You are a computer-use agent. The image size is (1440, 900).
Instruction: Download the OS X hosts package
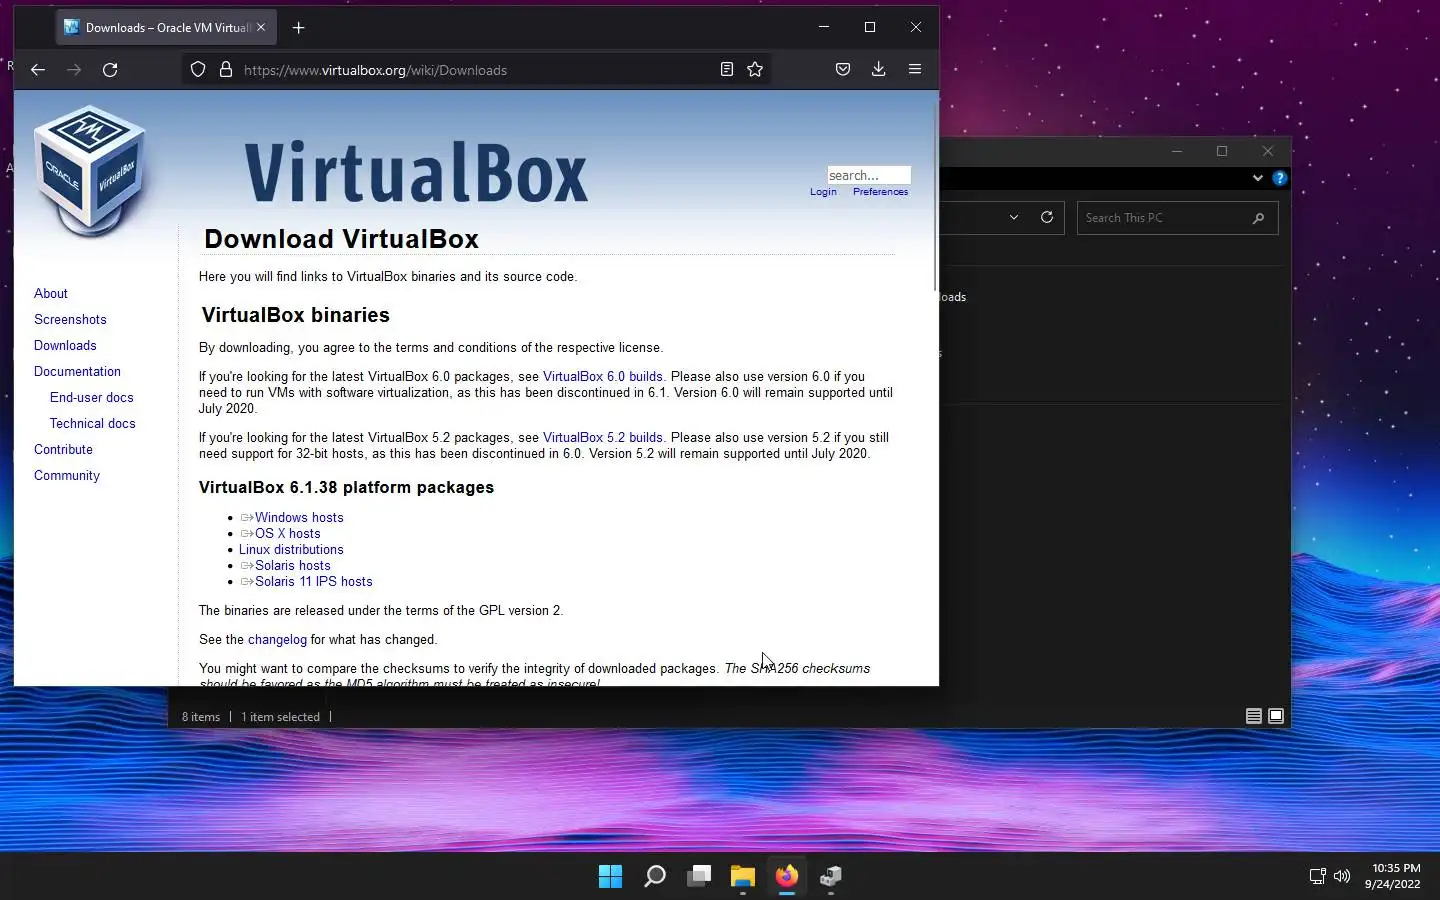pos(287,534)
